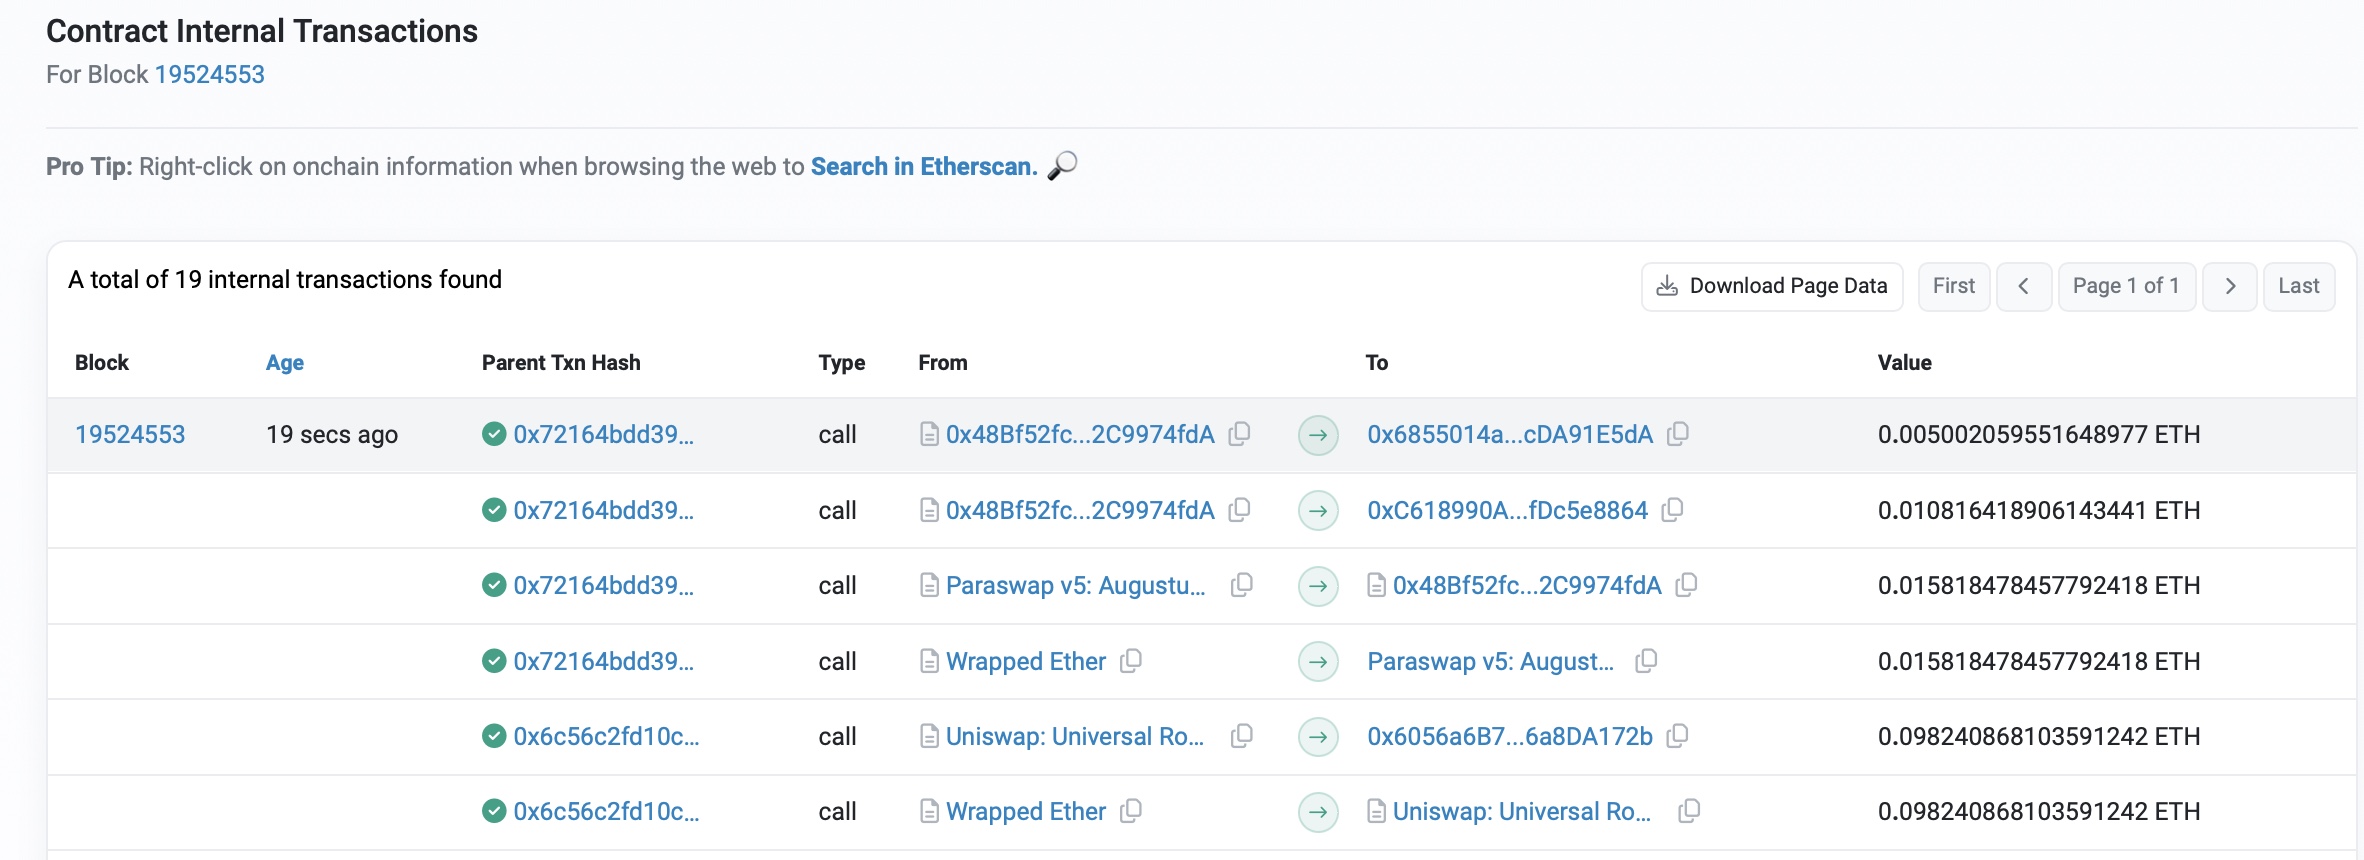The width and height of the screenshot is (2364, 860).
Task: Click Download Page Data button
Action: click(x=1772, y=287)
